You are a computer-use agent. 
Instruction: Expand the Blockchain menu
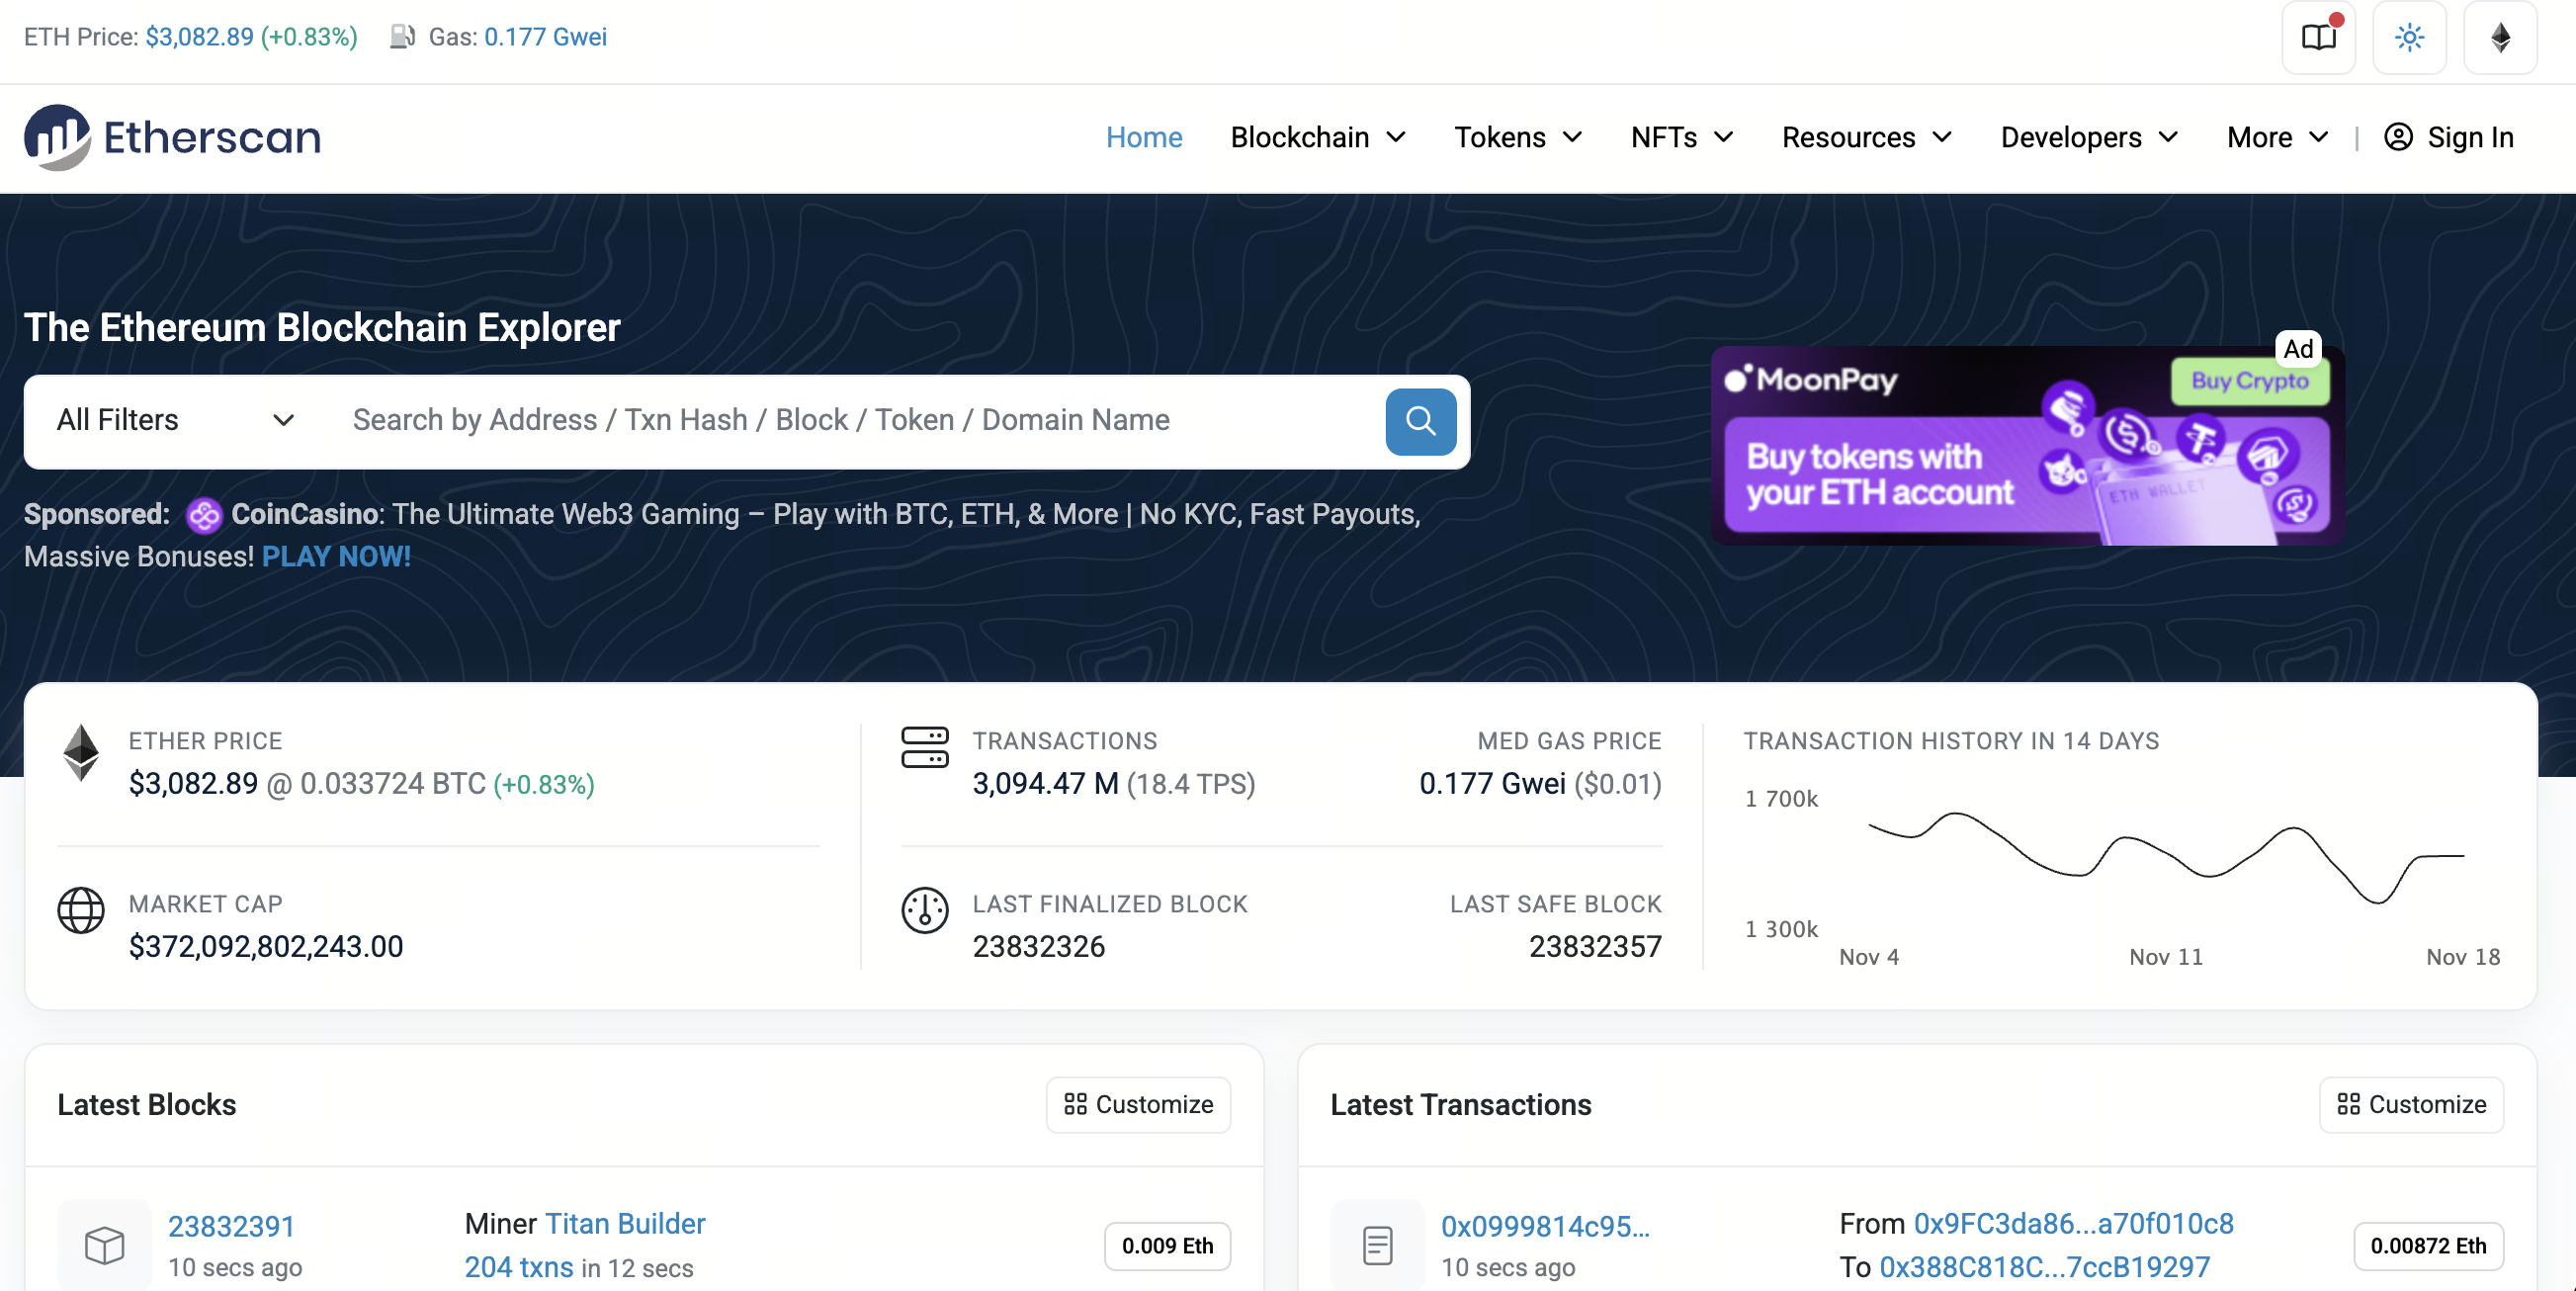(1317, 137)
